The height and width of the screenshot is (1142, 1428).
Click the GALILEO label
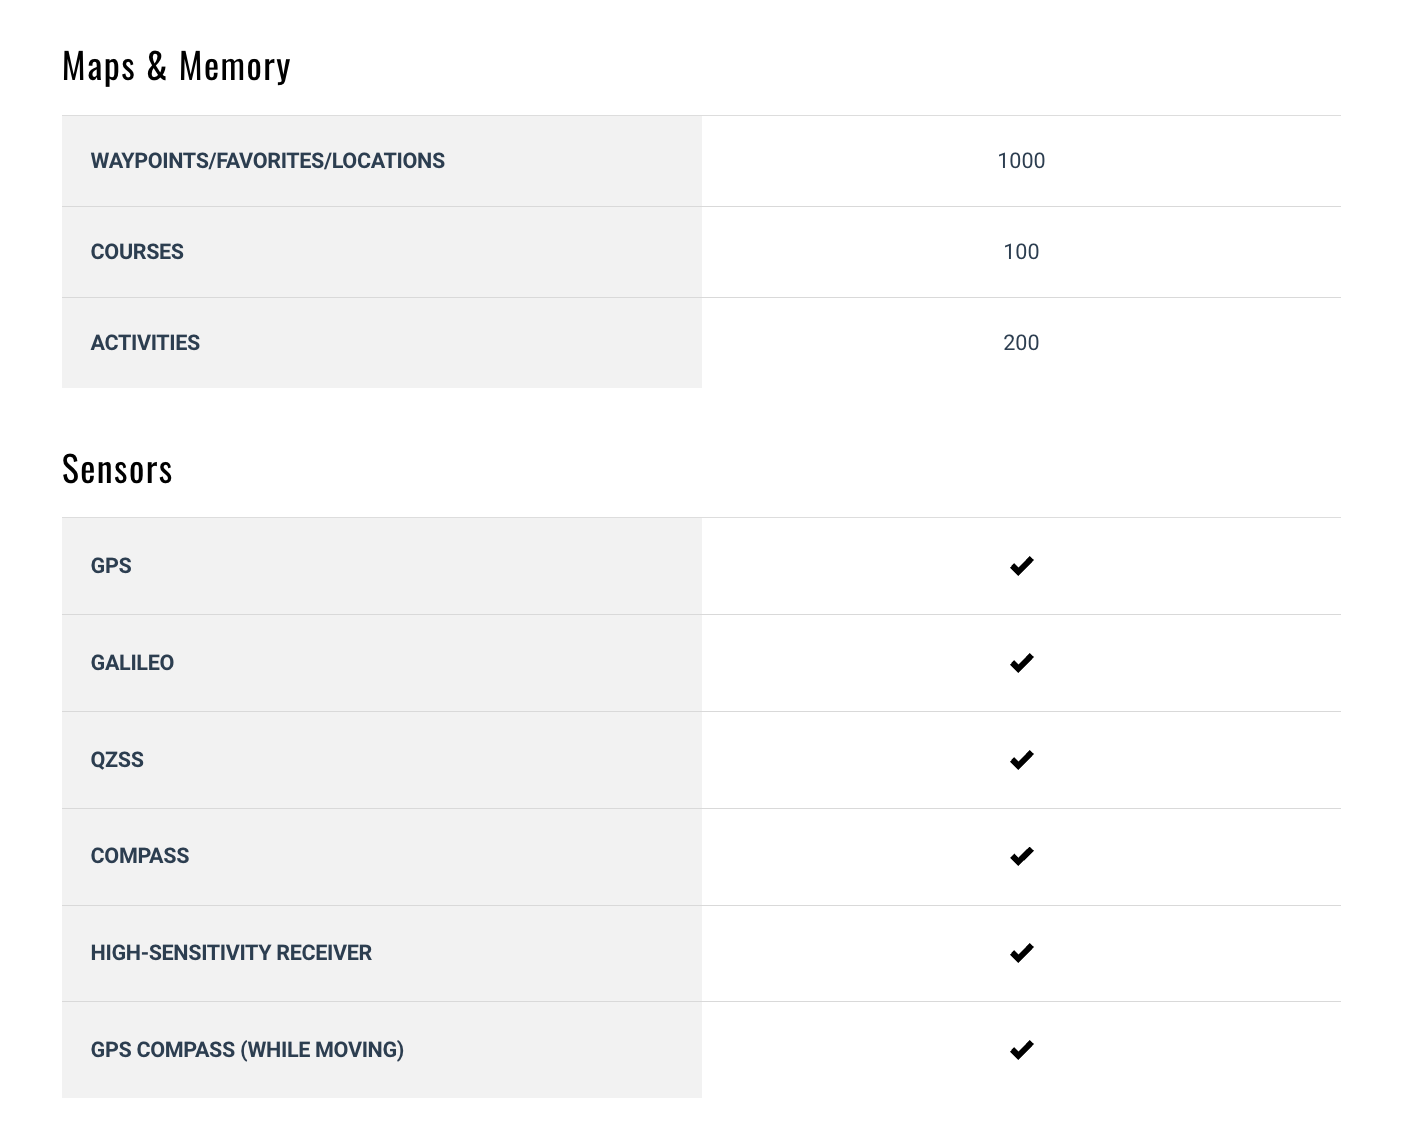(132, 663)
